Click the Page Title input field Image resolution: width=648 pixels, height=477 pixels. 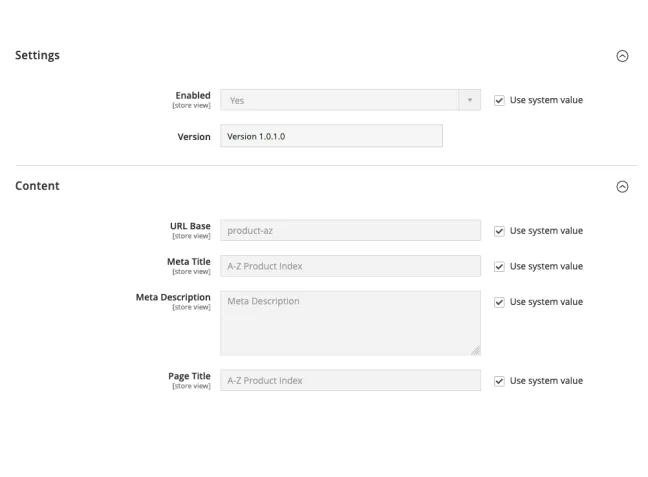pos(350,381)
